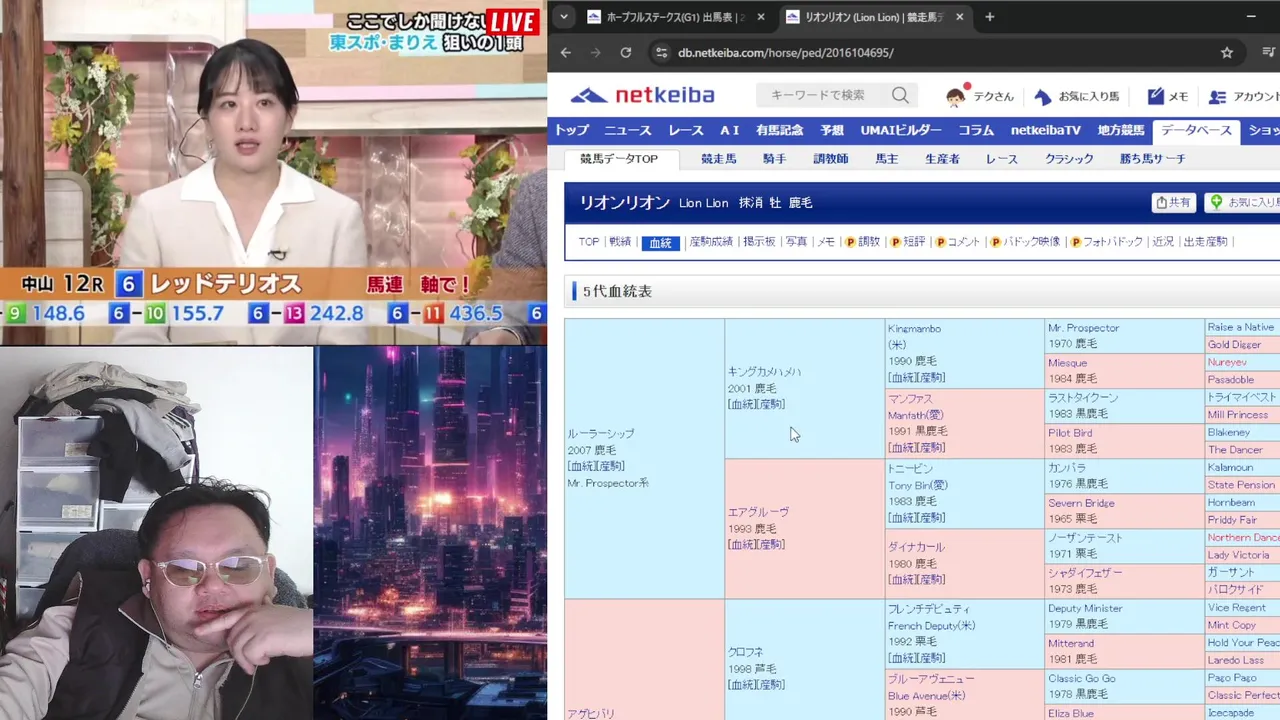The width and height of the screenshot is (1280, 720).
Task: Open the コラム nav item
Action: pyautogui.click(x=976, y=130)
